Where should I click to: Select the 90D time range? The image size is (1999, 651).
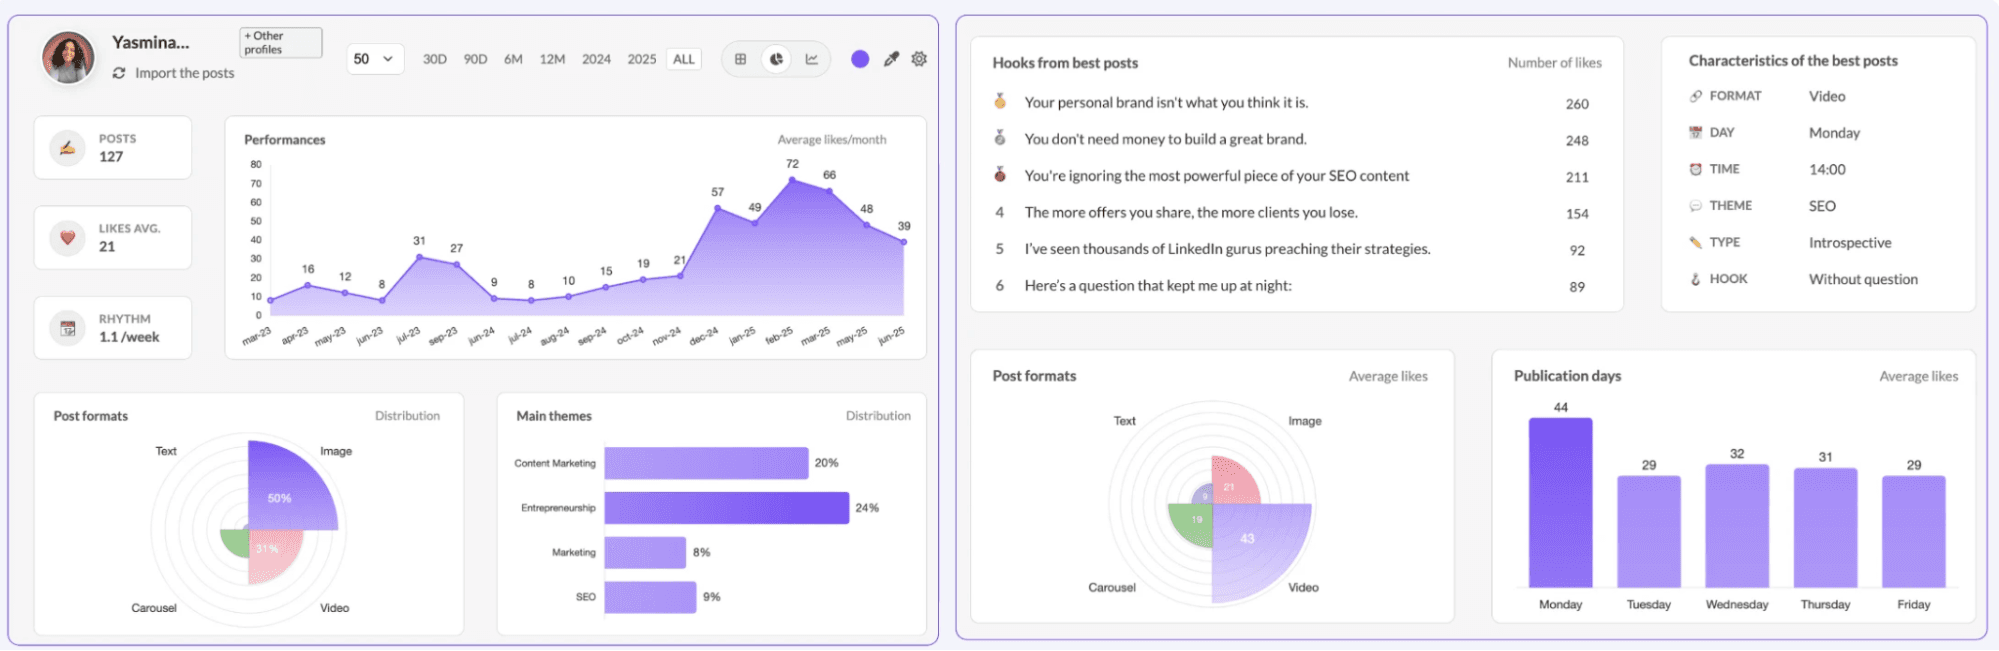[x=476, y=59]
